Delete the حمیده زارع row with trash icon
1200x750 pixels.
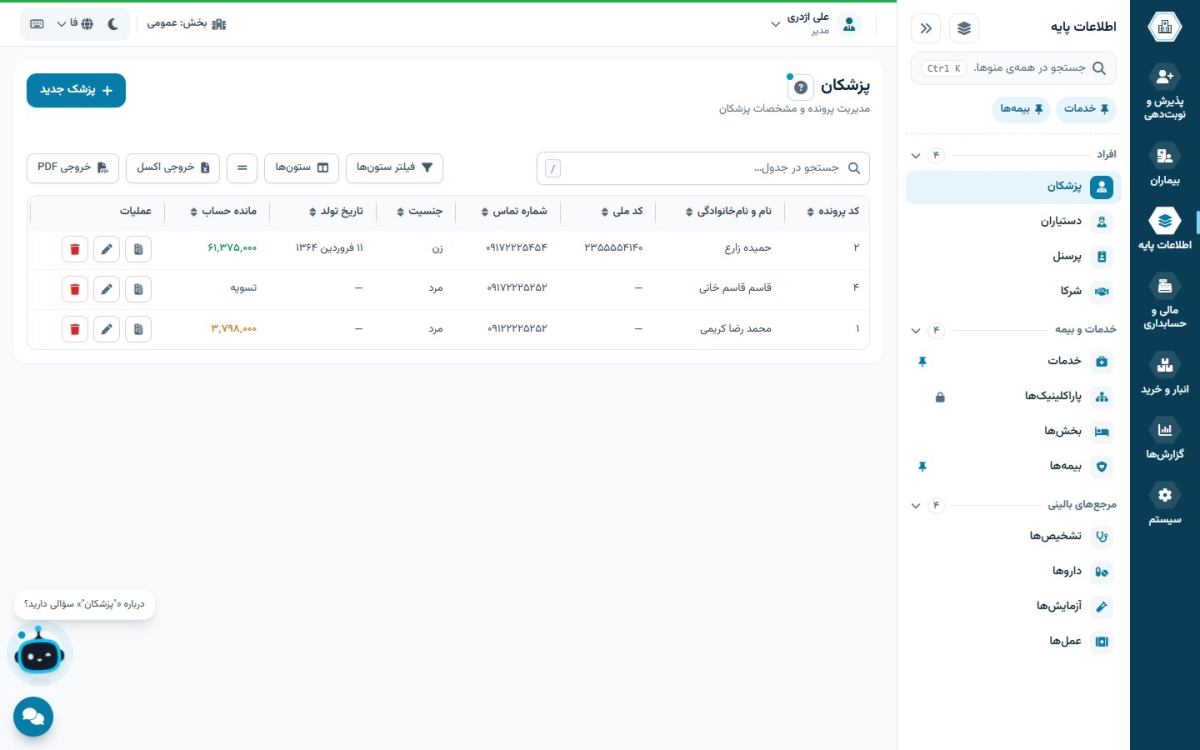(75, 248)
